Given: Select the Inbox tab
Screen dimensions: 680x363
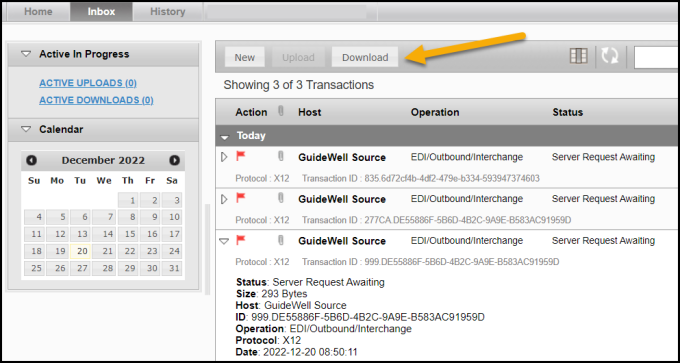Looking at the screenshot, I should pyautogui.click(x=101, y=12).
